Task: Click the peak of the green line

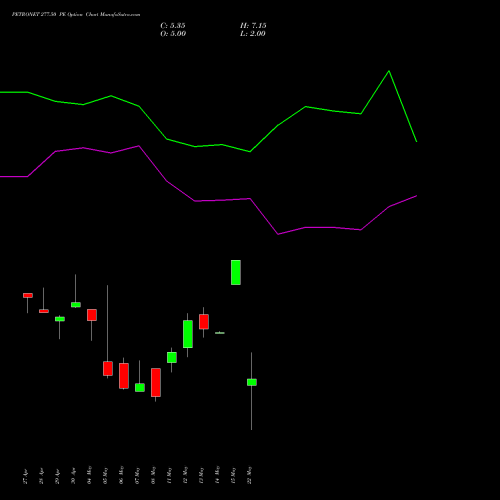Action: (389, 71)
